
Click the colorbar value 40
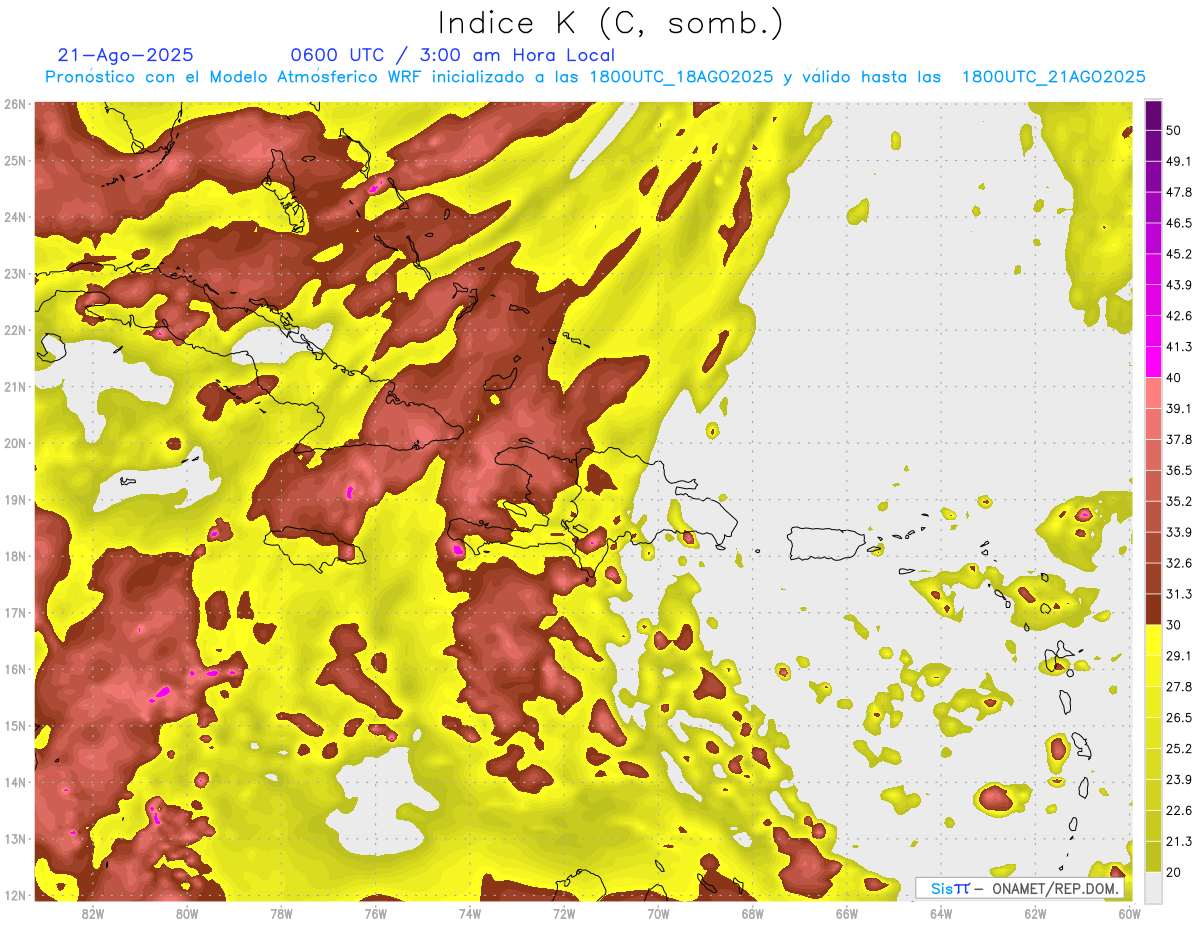coord(1176,378)
